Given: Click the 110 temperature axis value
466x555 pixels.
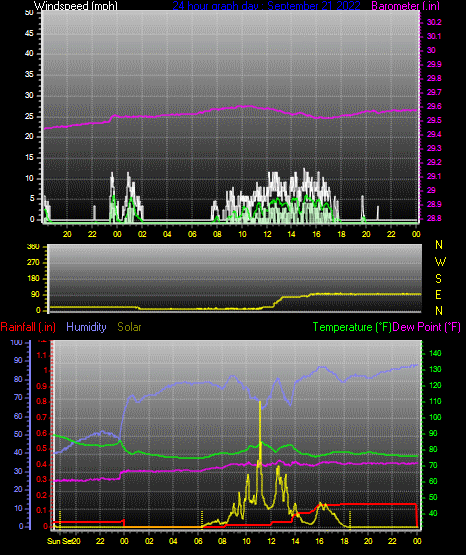Looking at the screenshot, I should tap(435, 401).
